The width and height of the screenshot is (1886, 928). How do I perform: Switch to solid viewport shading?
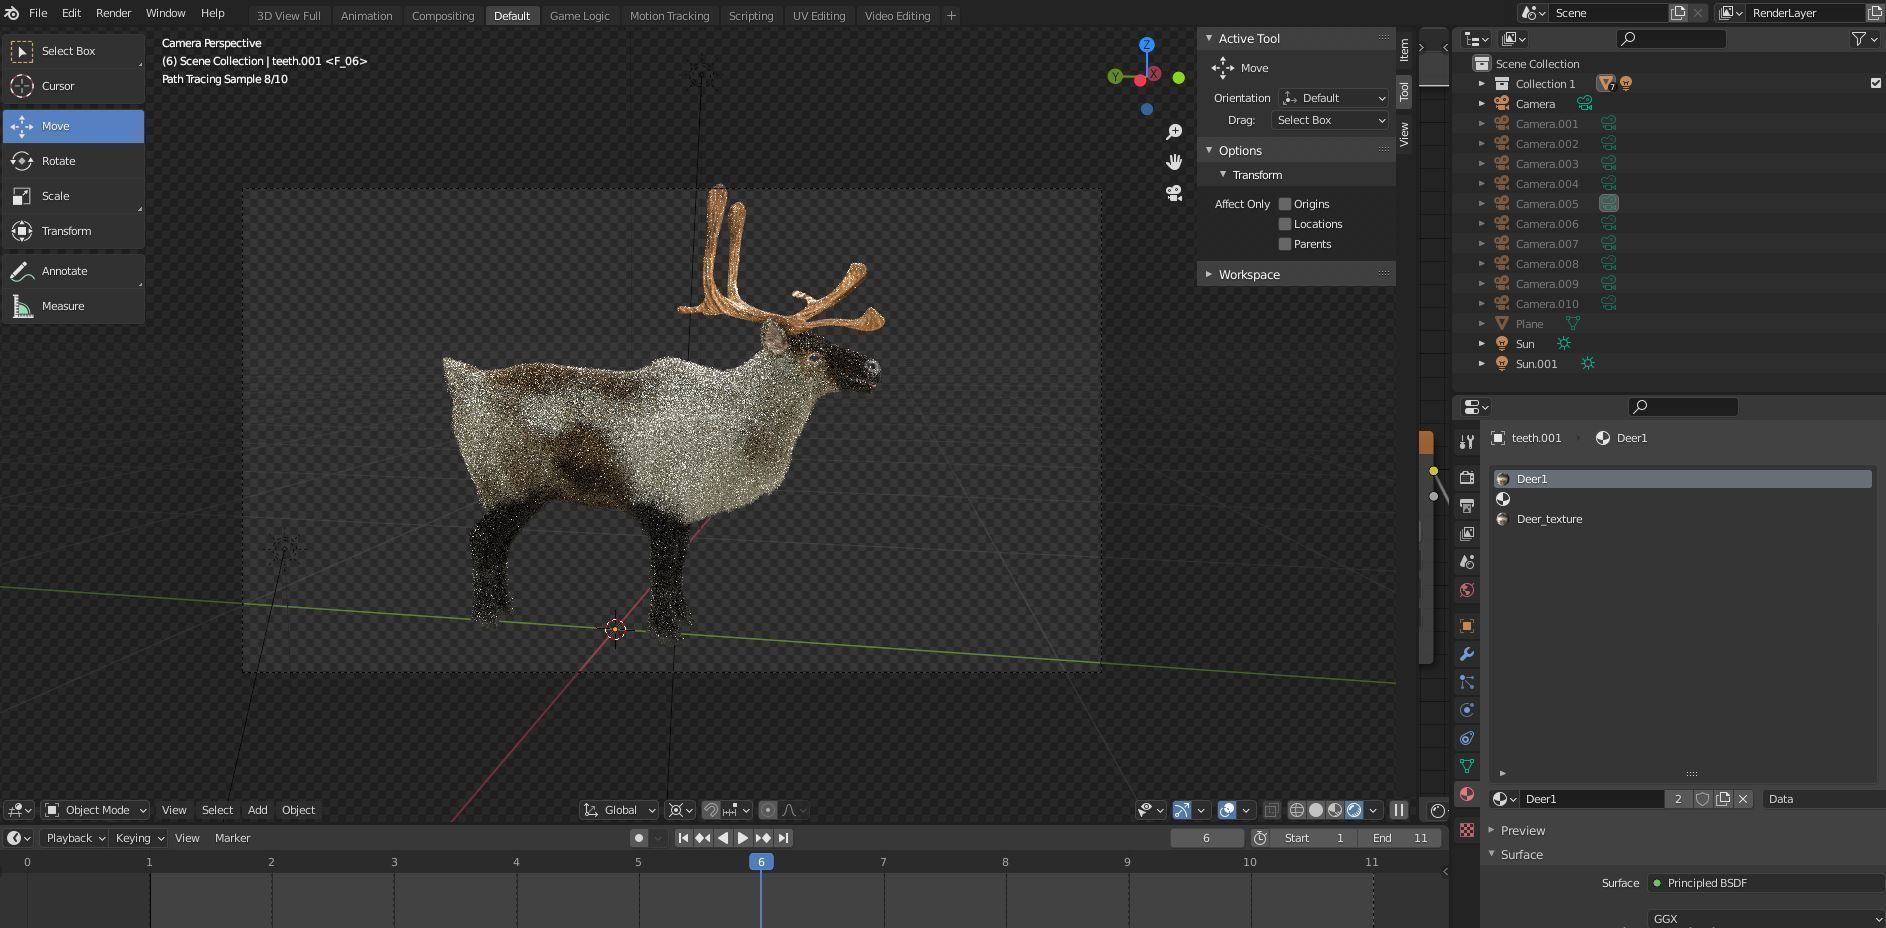pos(1316,810)
